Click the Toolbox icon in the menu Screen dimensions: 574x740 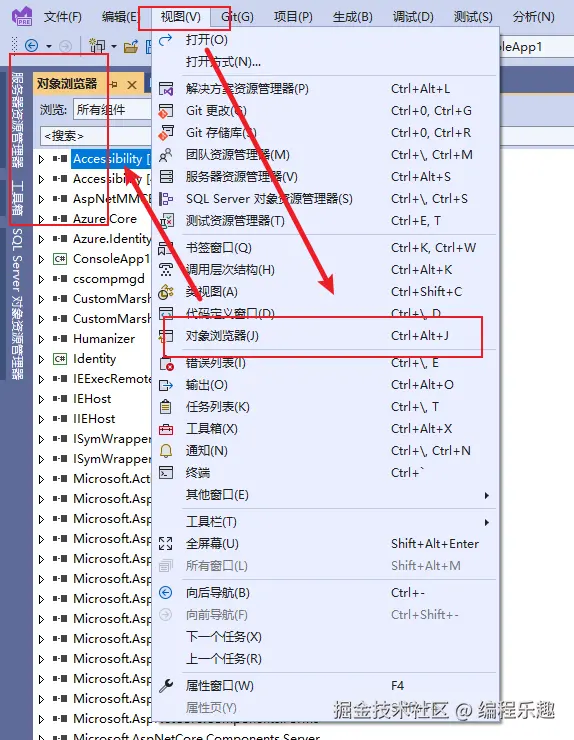click(x=166, y=429)
